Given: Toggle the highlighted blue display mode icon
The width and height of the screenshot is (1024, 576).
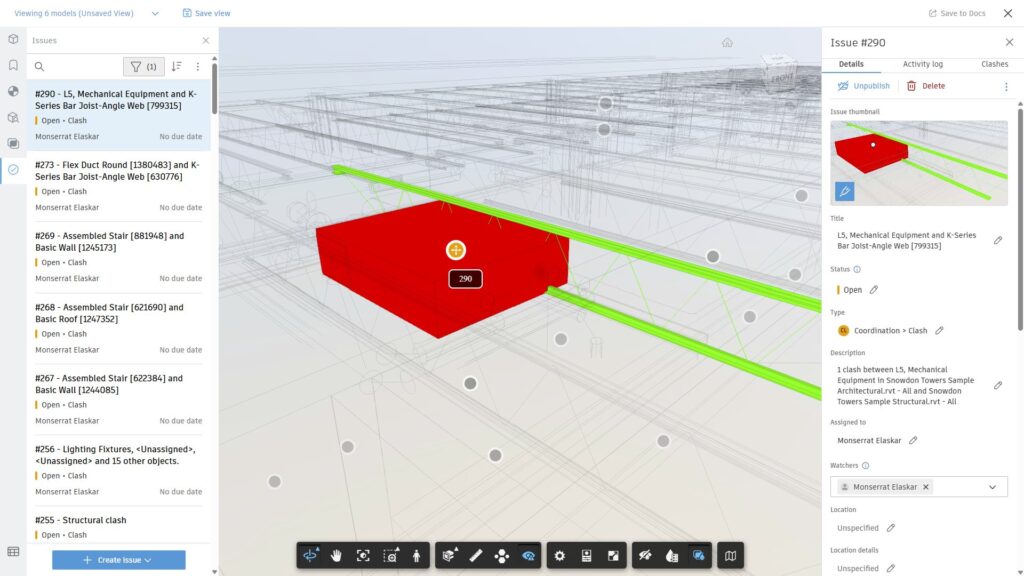Looking at the screenshot, I should tap(699, 555).
